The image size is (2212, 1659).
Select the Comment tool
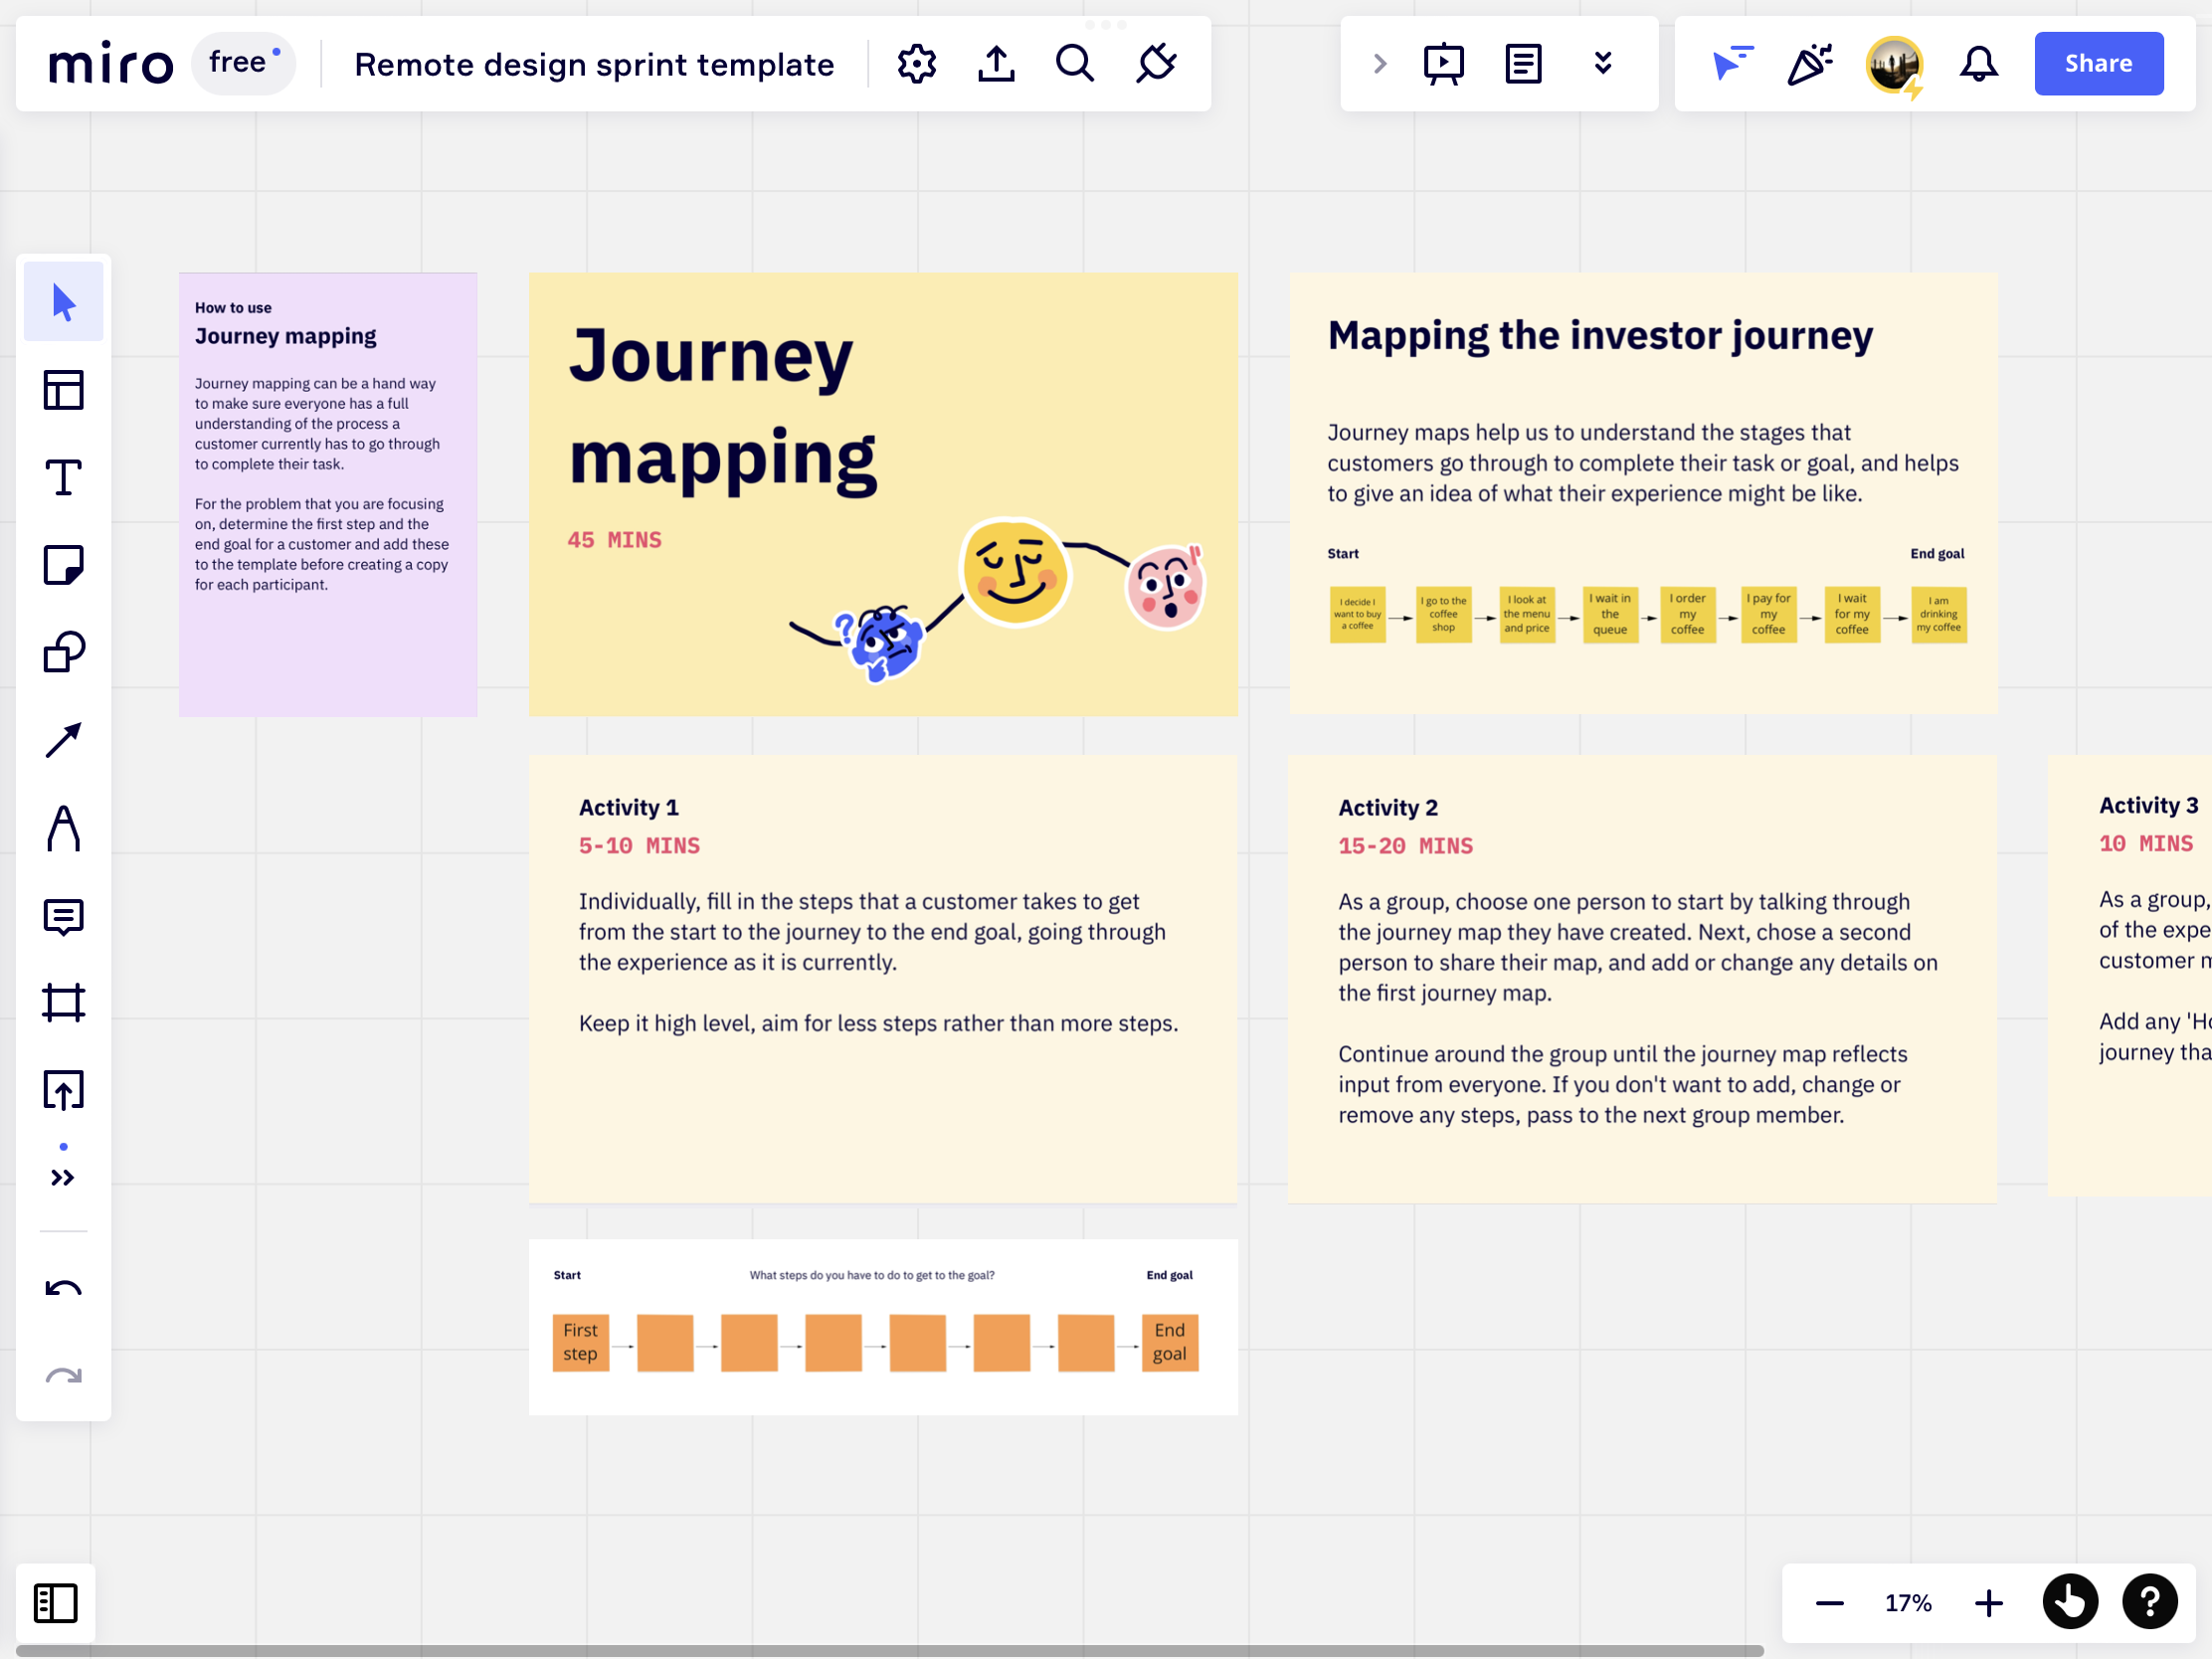coord(63,916)
